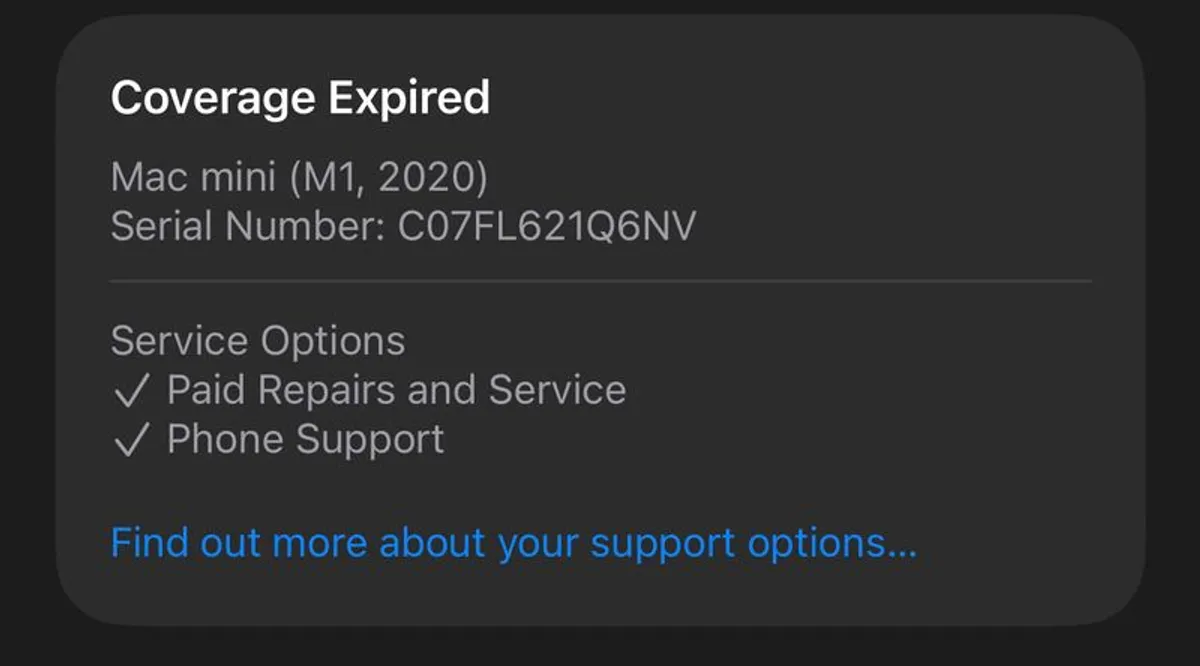This screenshot has height=666, width=1200.
Task: Click the checkmark next to Phone Support
Action: click(x=131, y=441)
